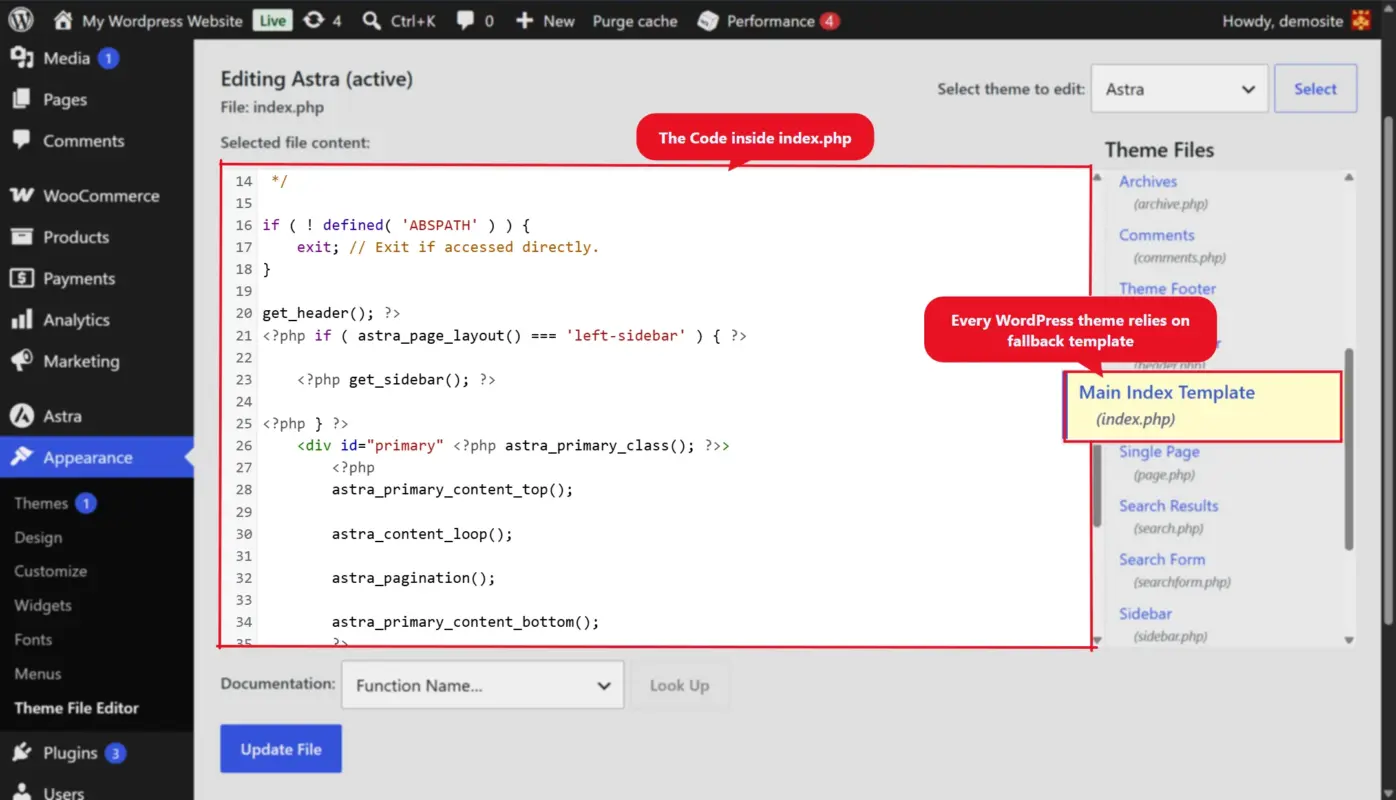This screenshot has width=1396, height=800.
Task: Click the search magnifier icon in admin bar
Action: point(371,20)
